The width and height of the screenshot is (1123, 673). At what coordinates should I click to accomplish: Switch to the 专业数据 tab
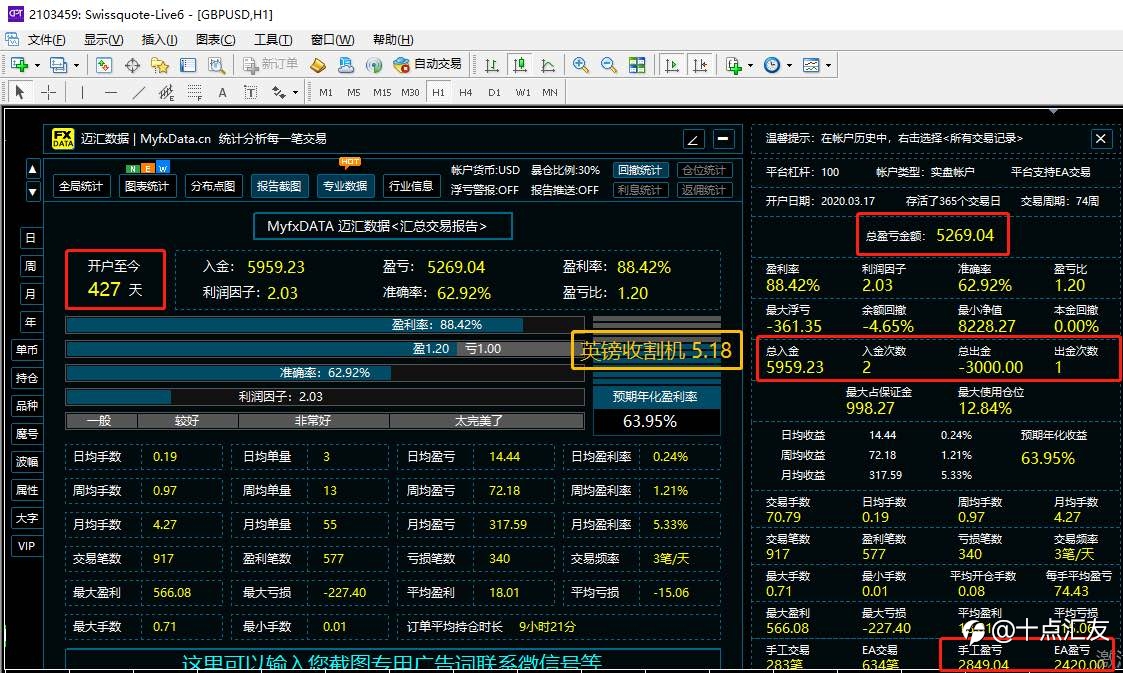(x=344, y=186)
